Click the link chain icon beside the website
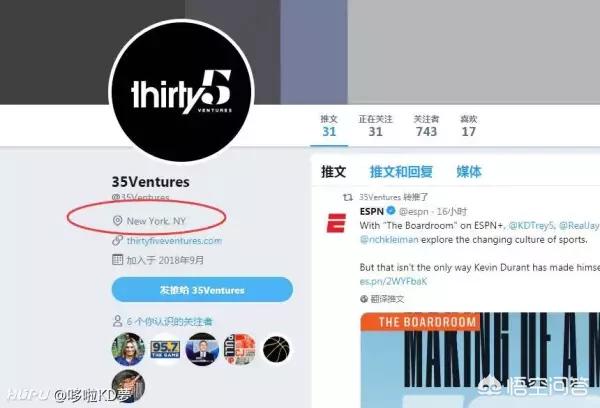Screen dimensions: 600x408 click(117, 241)
